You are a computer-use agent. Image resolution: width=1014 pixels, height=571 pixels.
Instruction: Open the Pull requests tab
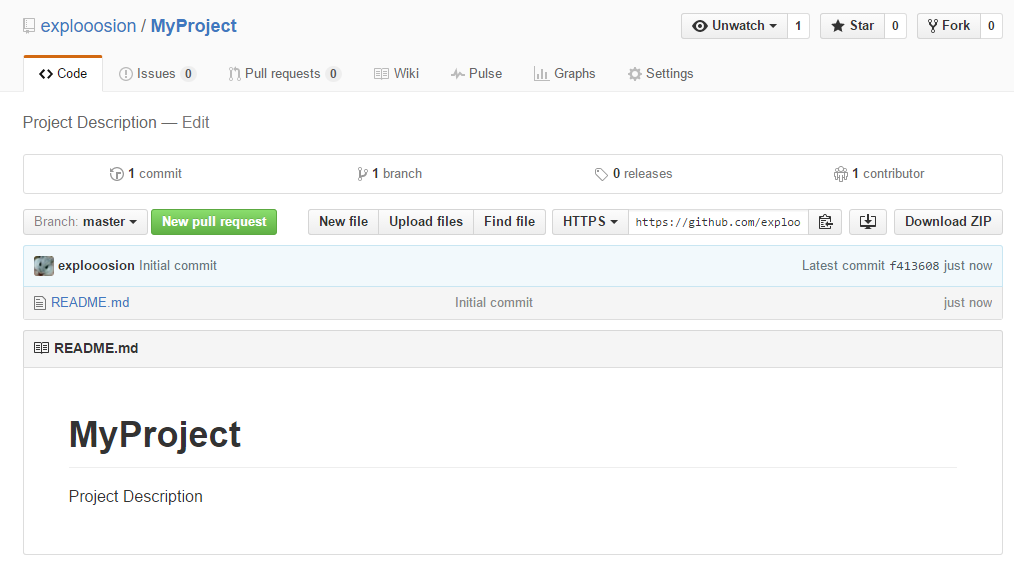(284, 74)
